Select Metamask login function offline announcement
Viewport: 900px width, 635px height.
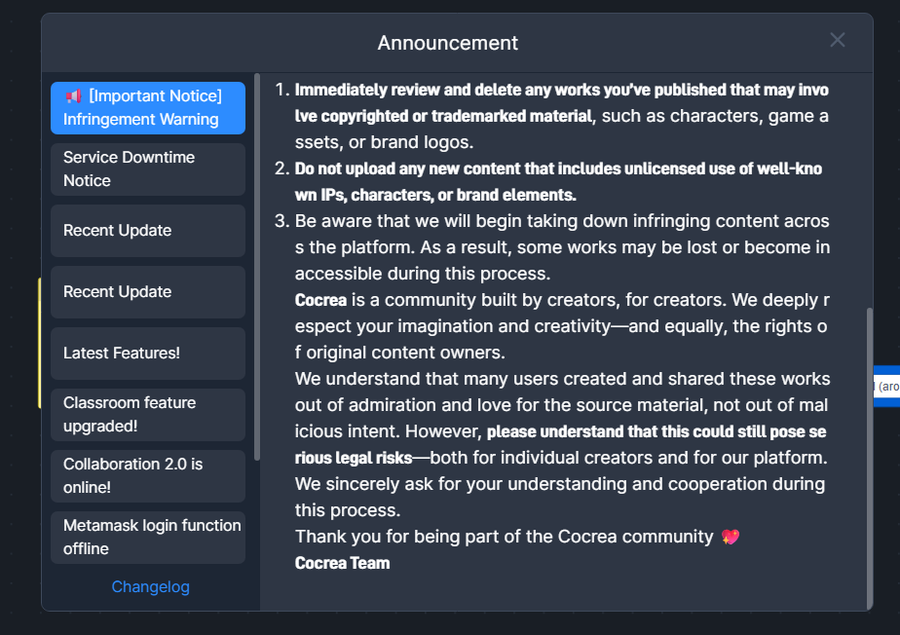point(148,538)
